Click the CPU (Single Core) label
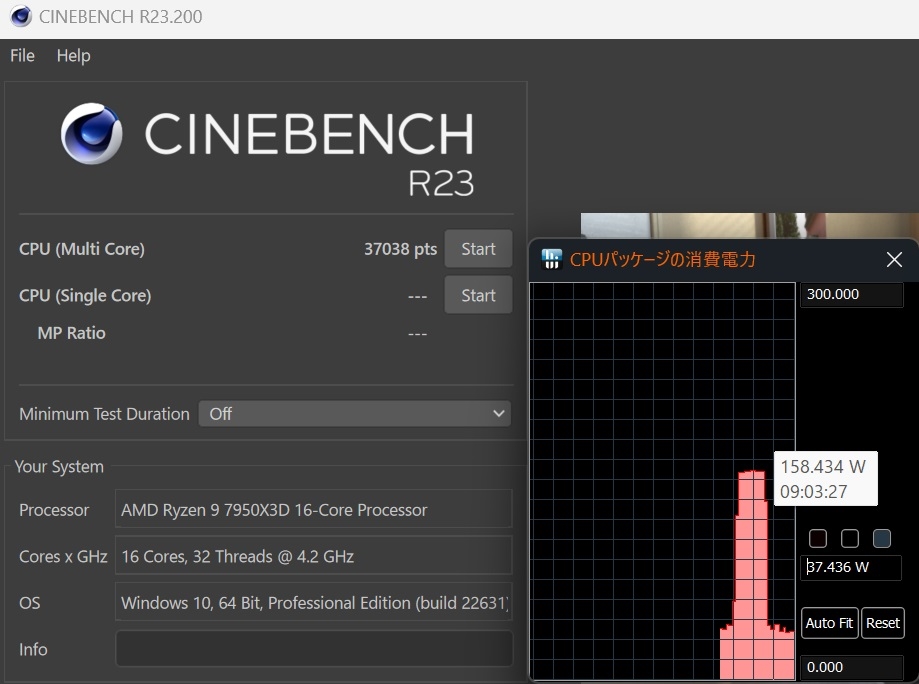The image size is (919, 684). click(85, 295)
